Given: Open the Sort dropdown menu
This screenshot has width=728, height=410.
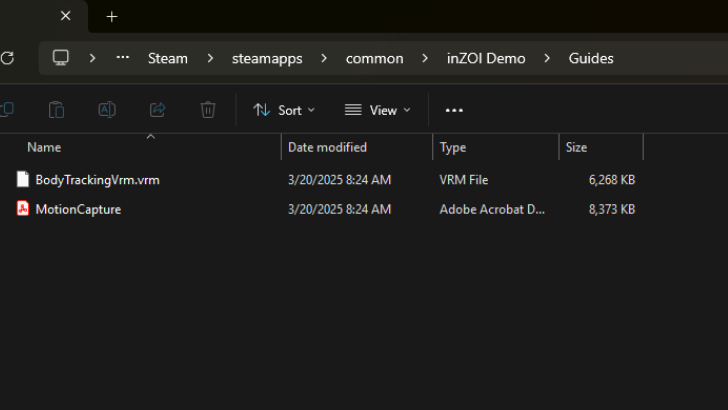Looking at the screenshot, I should coord(284,110).
